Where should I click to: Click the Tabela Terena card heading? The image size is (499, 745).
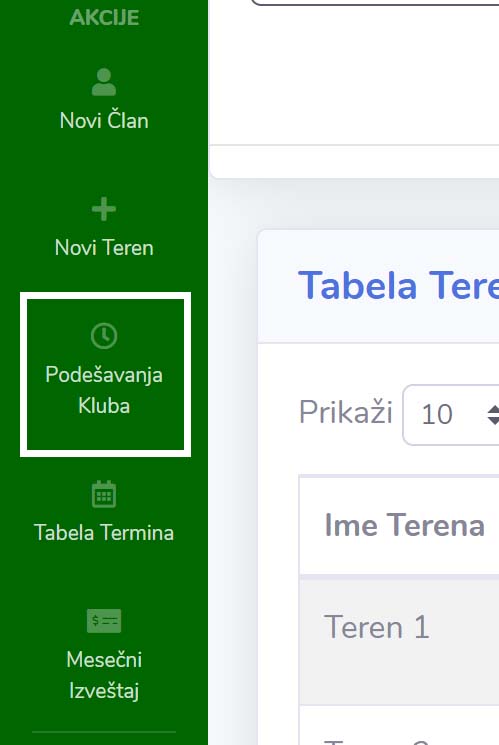click(x=398, y=286)
